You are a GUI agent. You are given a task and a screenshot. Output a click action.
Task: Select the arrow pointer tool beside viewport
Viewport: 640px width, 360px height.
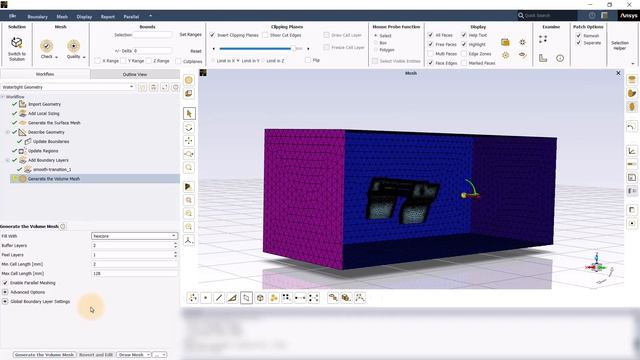(x=189, y=113)
